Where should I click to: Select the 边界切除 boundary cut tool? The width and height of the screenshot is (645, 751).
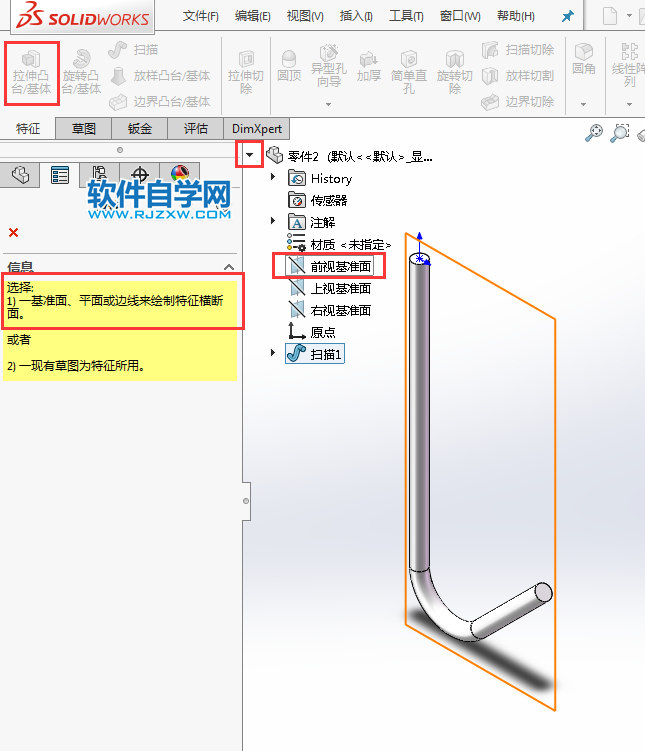pos(518,102)
